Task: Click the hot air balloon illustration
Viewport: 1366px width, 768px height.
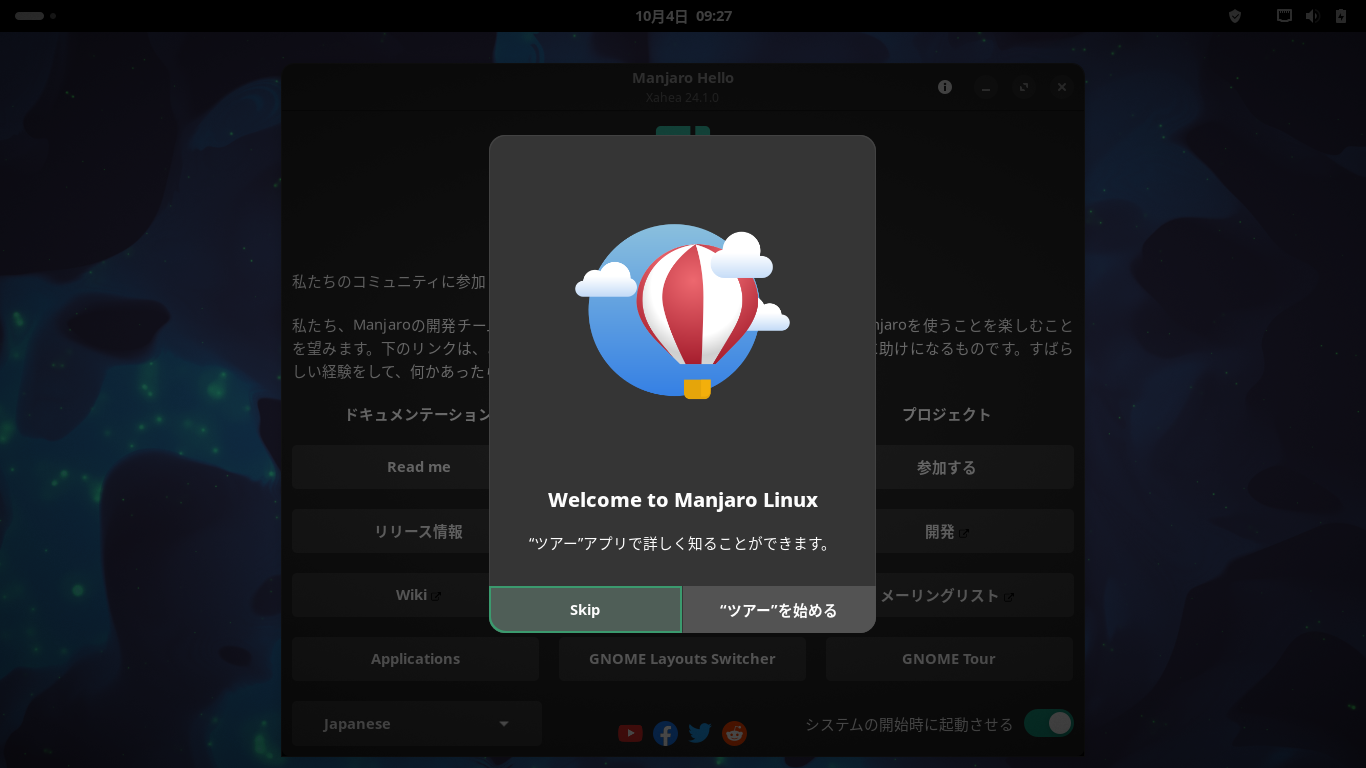Action: click(x=682, y=312)
